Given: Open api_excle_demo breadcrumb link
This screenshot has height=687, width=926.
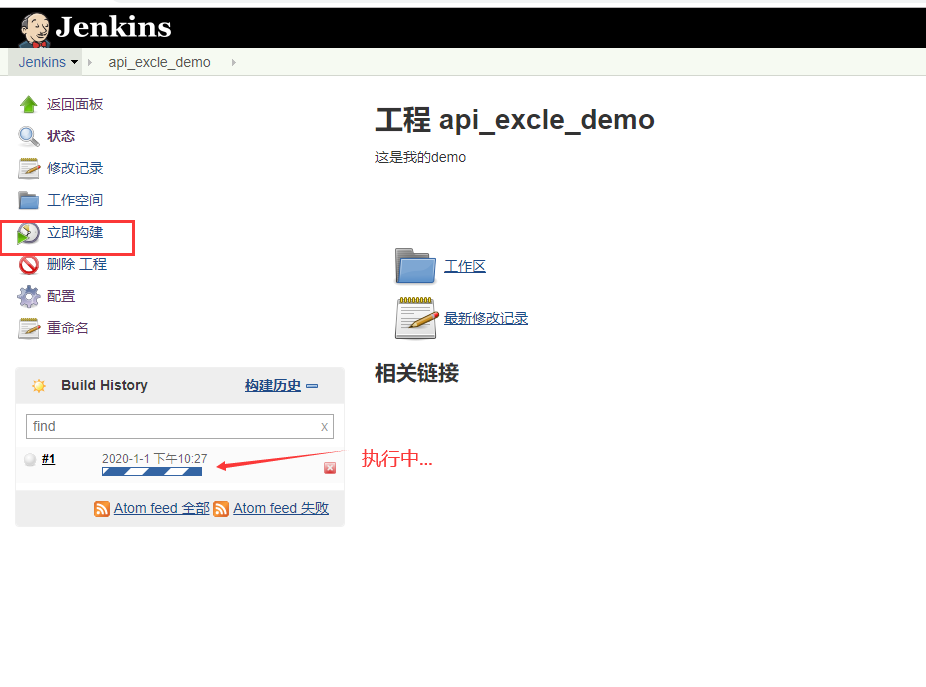Looking at the screenshot, I should point(159,62).
